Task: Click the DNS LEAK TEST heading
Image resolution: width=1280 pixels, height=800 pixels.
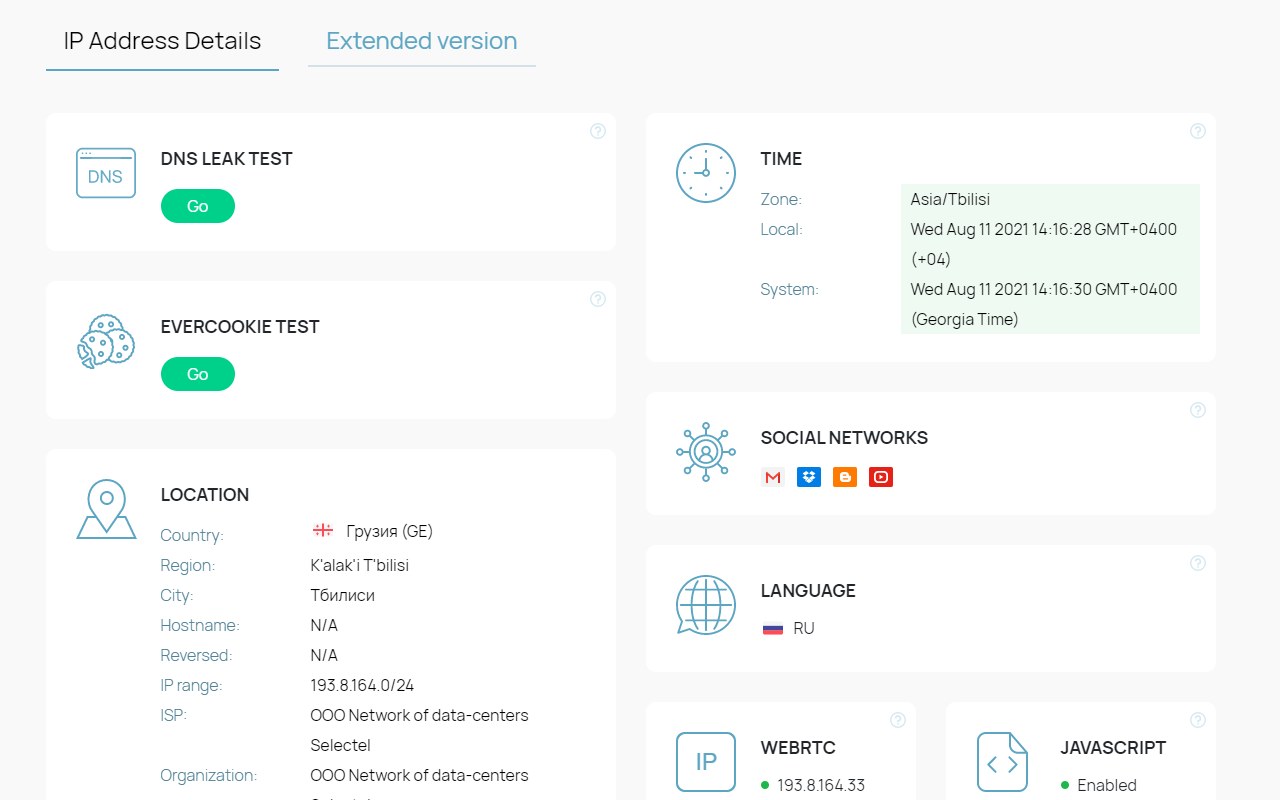Action: click(227, 159)
